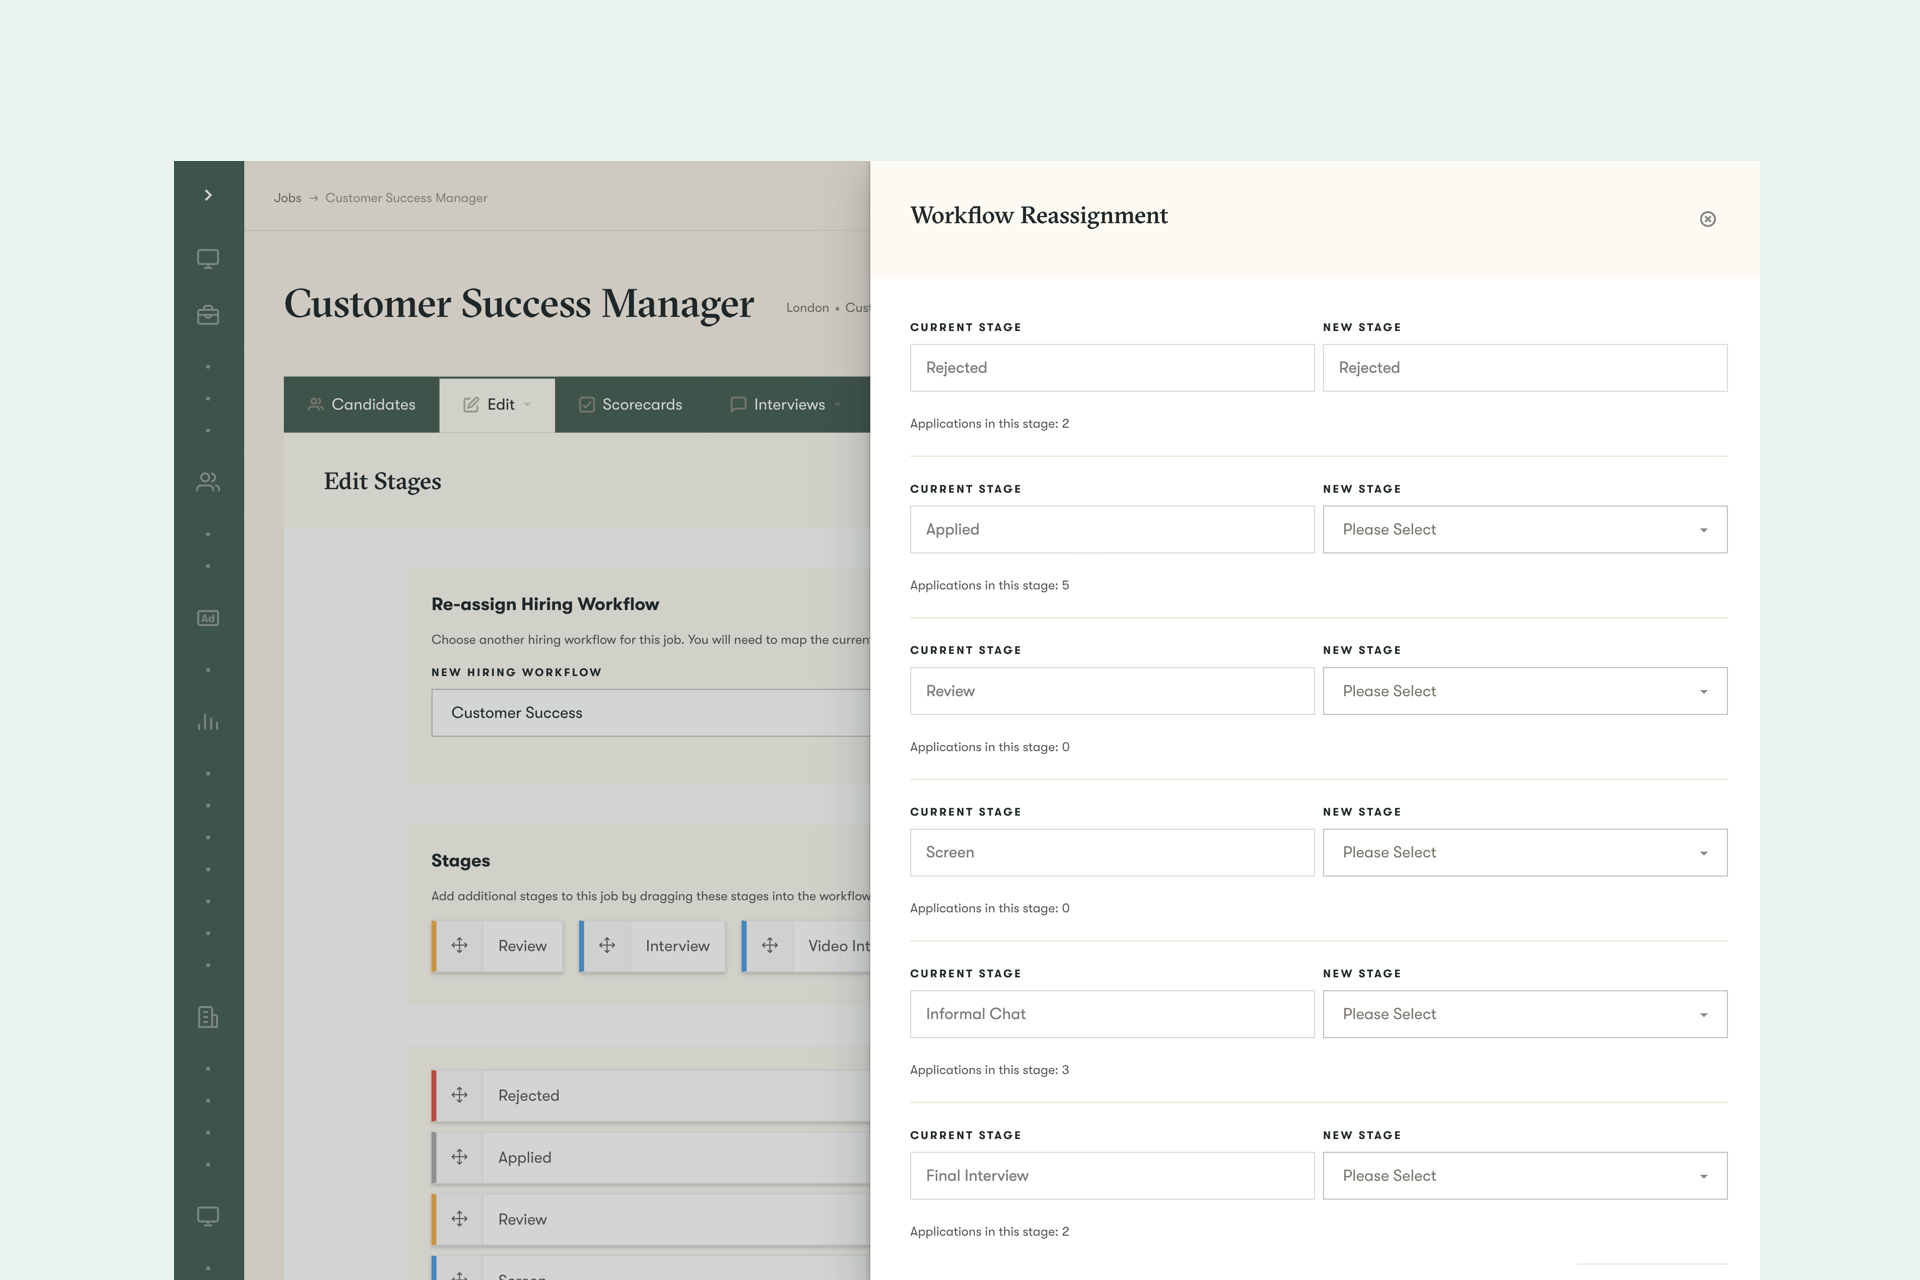Click the briefcase jobs icon in sidebar
This screenshot has height=1280, width=1920.
(208, 315)
